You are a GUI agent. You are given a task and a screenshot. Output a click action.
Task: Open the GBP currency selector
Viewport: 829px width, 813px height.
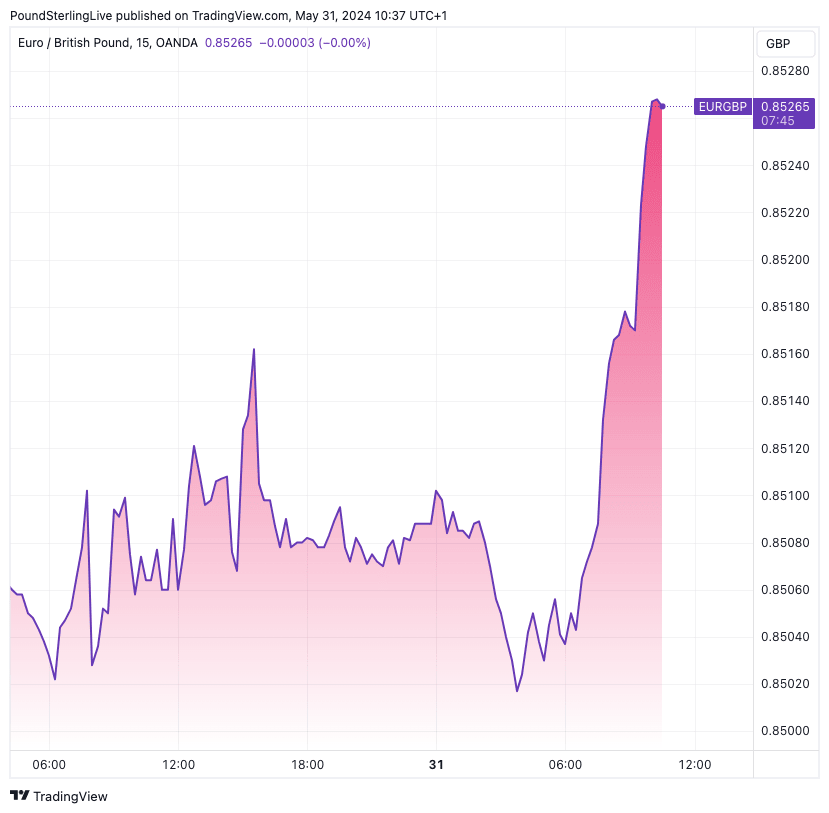coord(777,44)
